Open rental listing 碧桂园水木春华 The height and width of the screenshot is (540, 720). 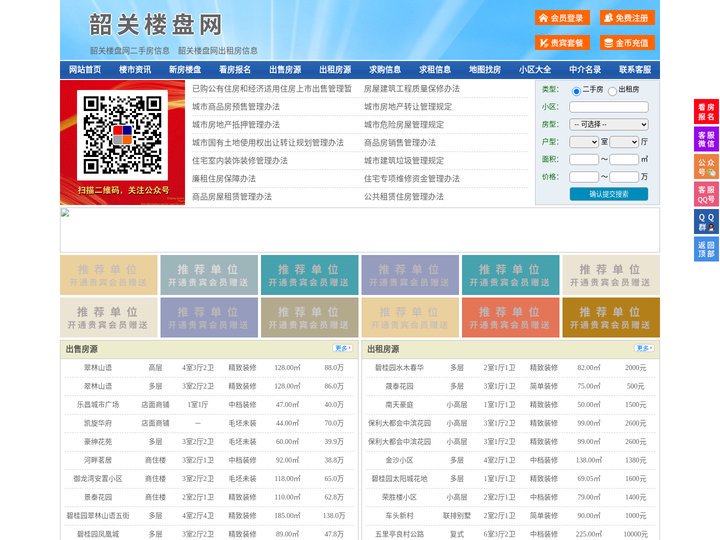(x=399, y=368)
